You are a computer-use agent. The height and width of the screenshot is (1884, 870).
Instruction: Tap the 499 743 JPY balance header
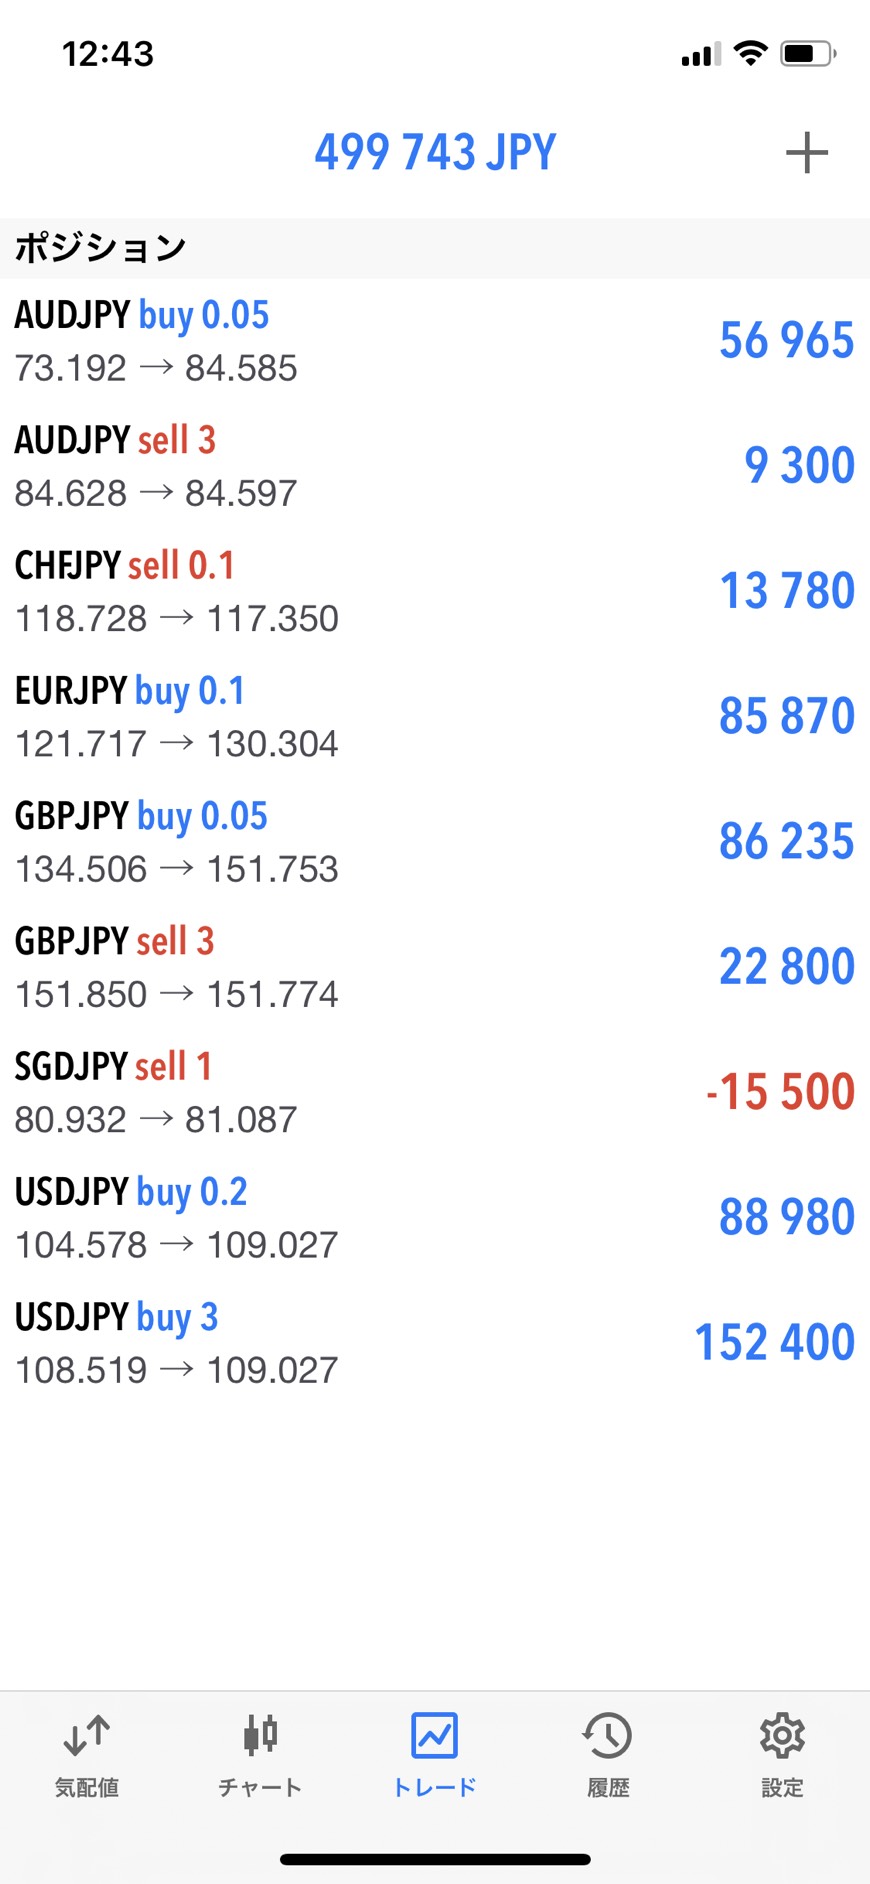[x=435, y=153]
